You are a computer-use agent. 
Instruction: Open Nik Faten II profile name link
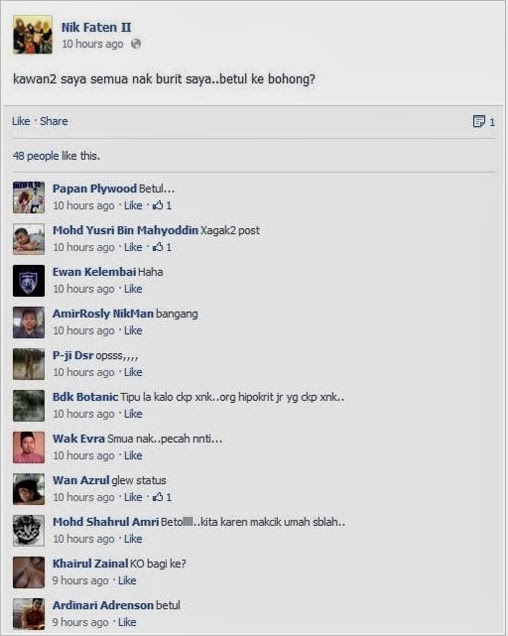click(x=96, y=28)
